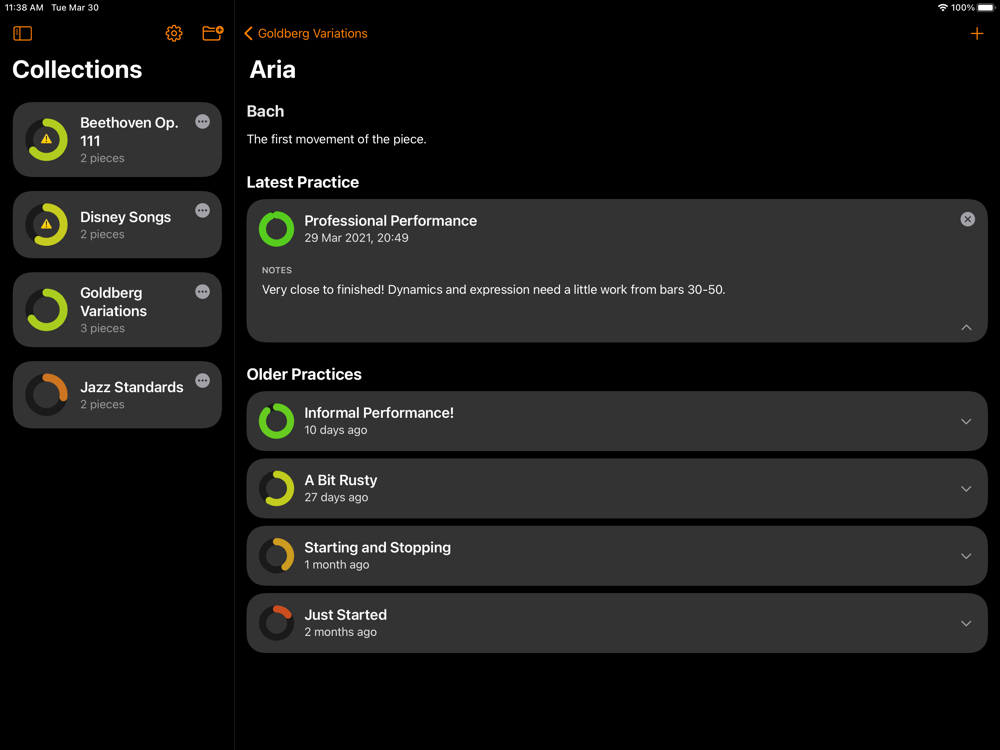Click the '2 months ago' label
The image size is (1000, 750).
click(x=341, y=632)
